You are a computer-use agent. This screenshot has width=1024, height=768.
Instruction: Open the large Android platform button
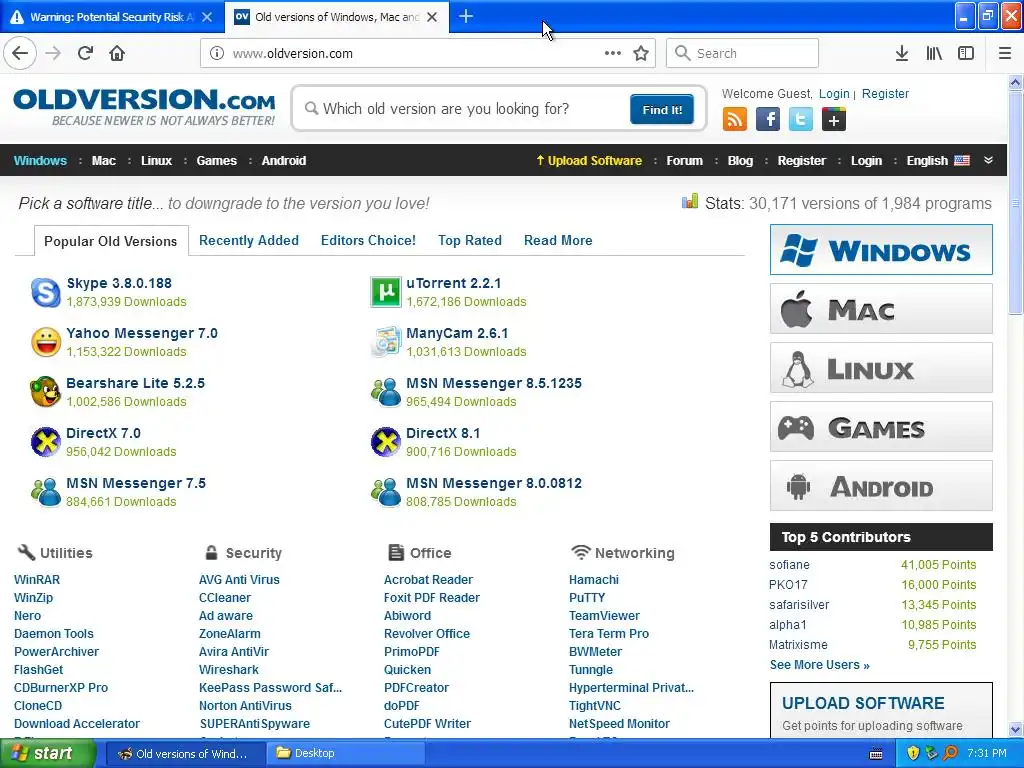point(881,486)
